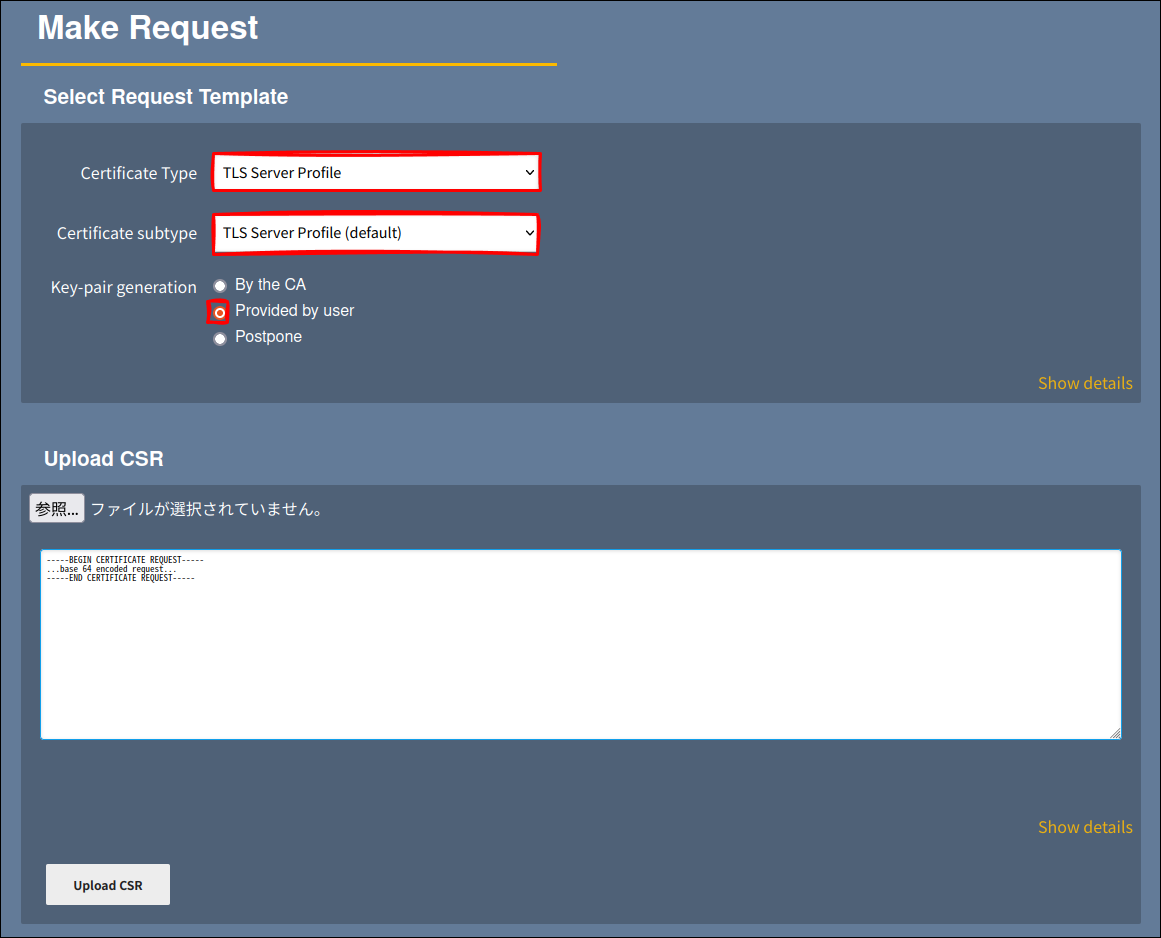1161x938 pixels.
Task: Click the Make Request page heading
Action: [148, 28]
